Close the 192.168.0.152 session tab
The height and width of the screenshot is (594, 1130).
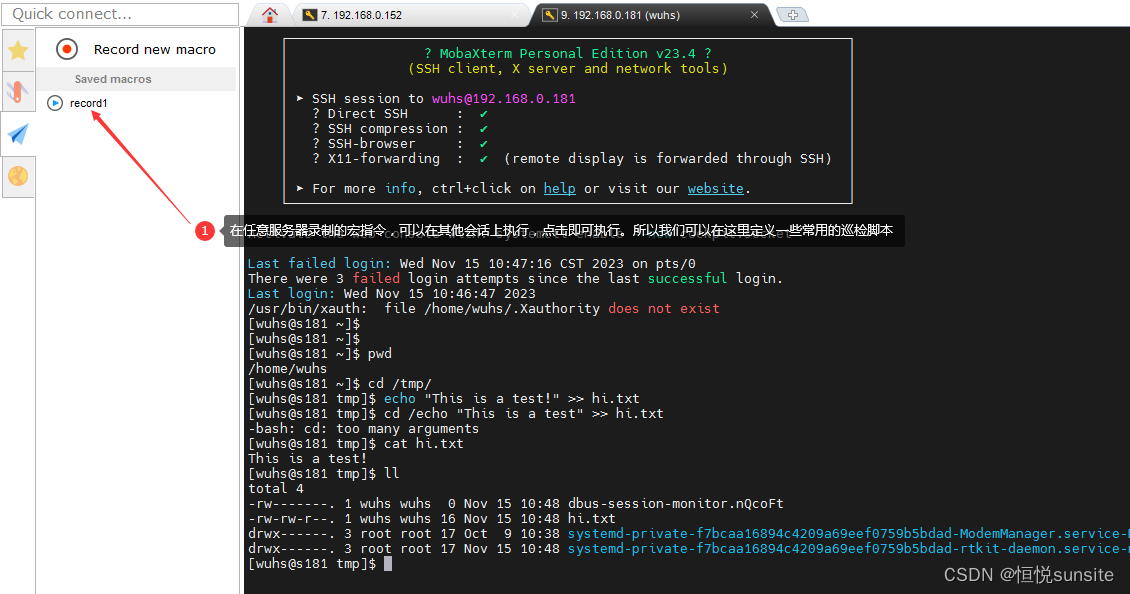tap(516, 15)
